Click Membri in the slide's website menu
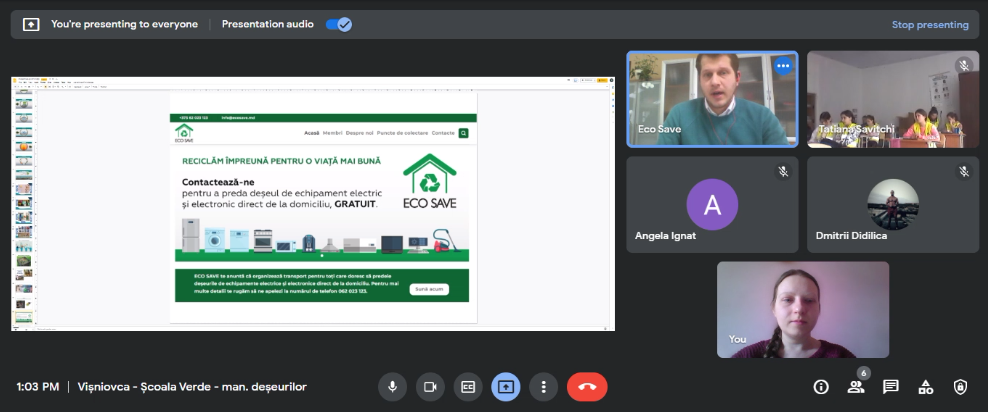This screenshot has width=988, height=412. pos(333,133)
